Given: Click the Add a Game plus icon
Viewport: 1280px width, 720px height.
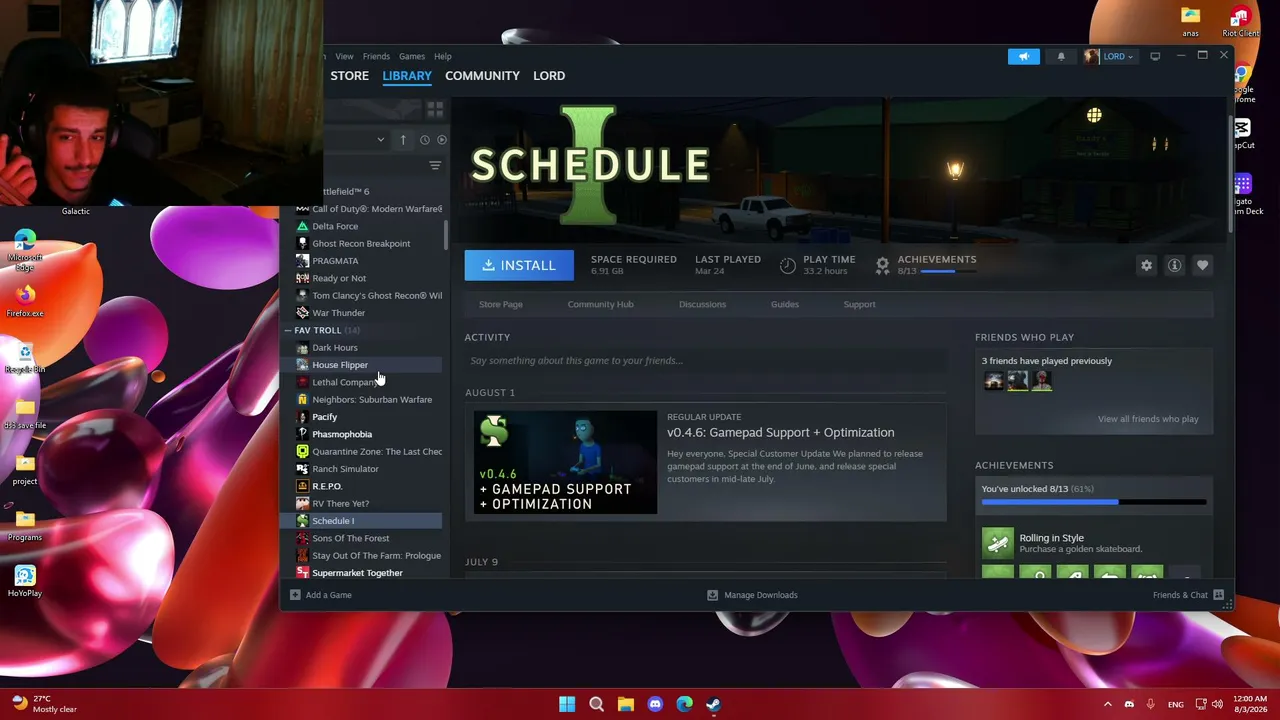Looking at the screenshot, I should click(x=295, y=595).
